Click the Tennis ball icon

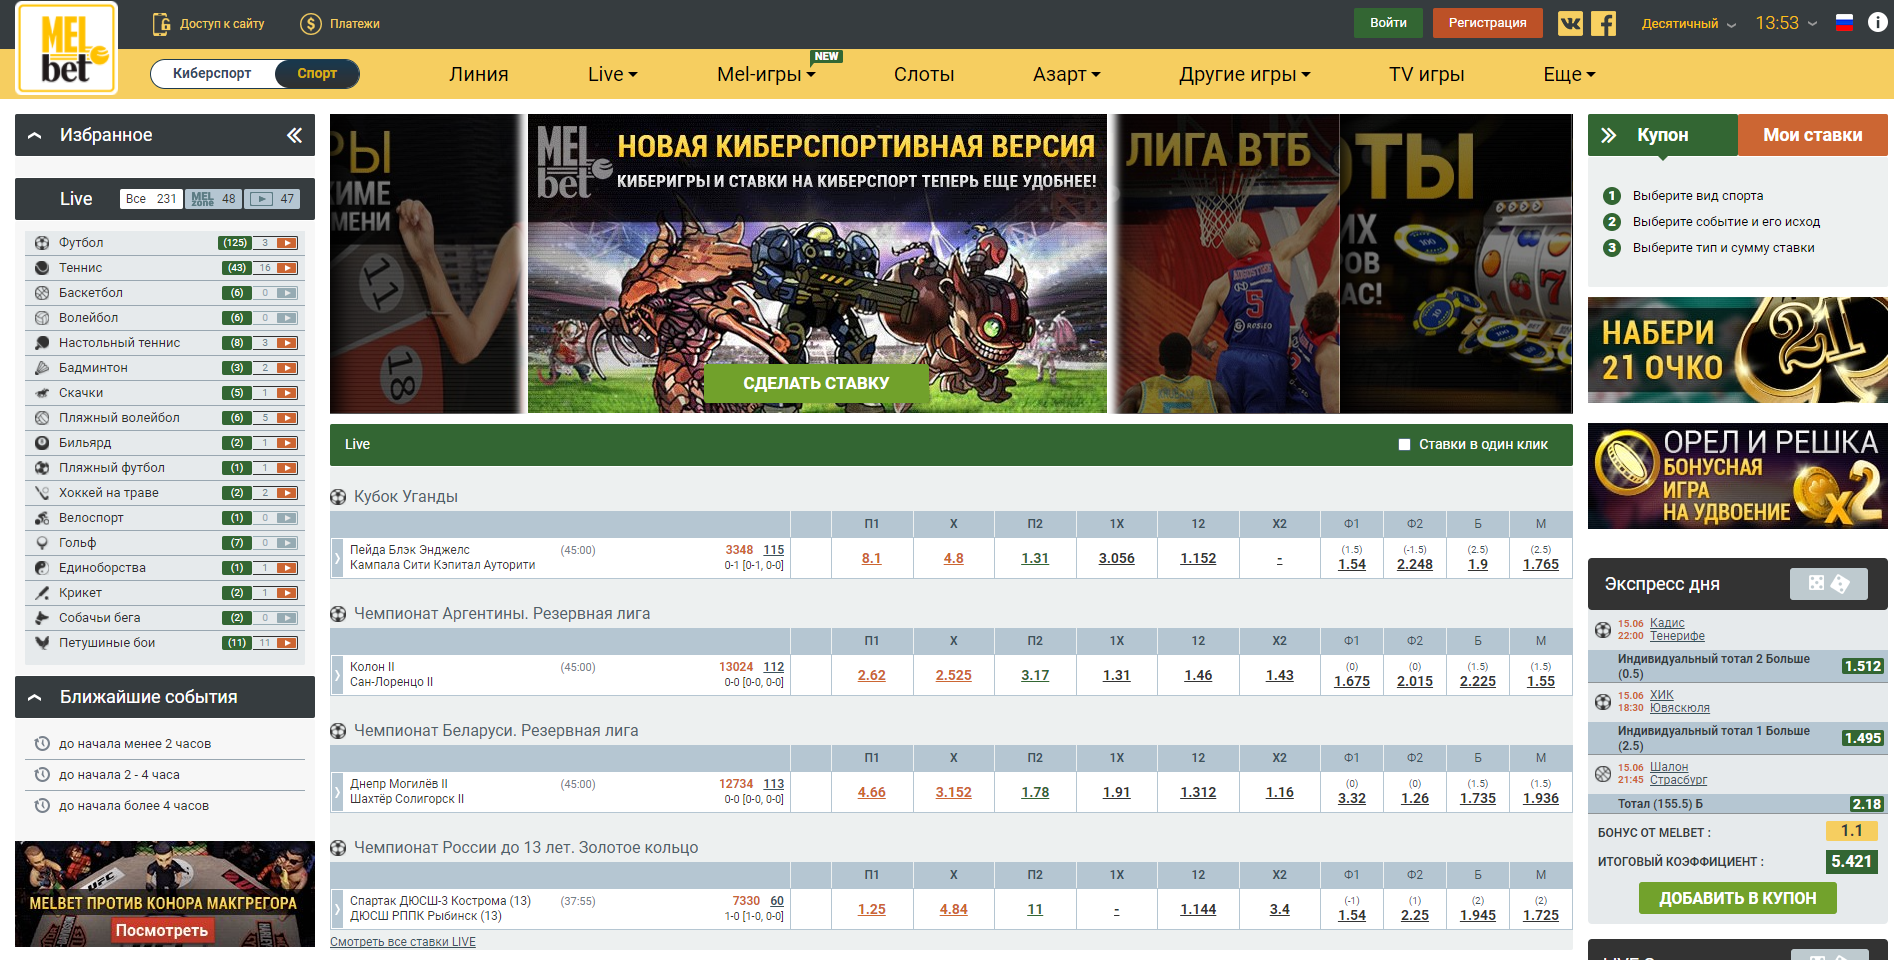tap(42, 268)
